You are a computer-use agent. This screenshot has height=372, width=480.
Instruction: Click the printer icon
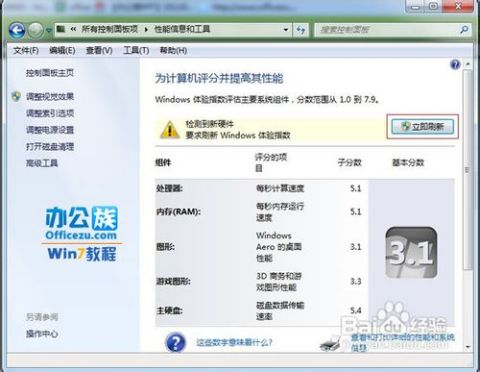[x=330, y=343]
